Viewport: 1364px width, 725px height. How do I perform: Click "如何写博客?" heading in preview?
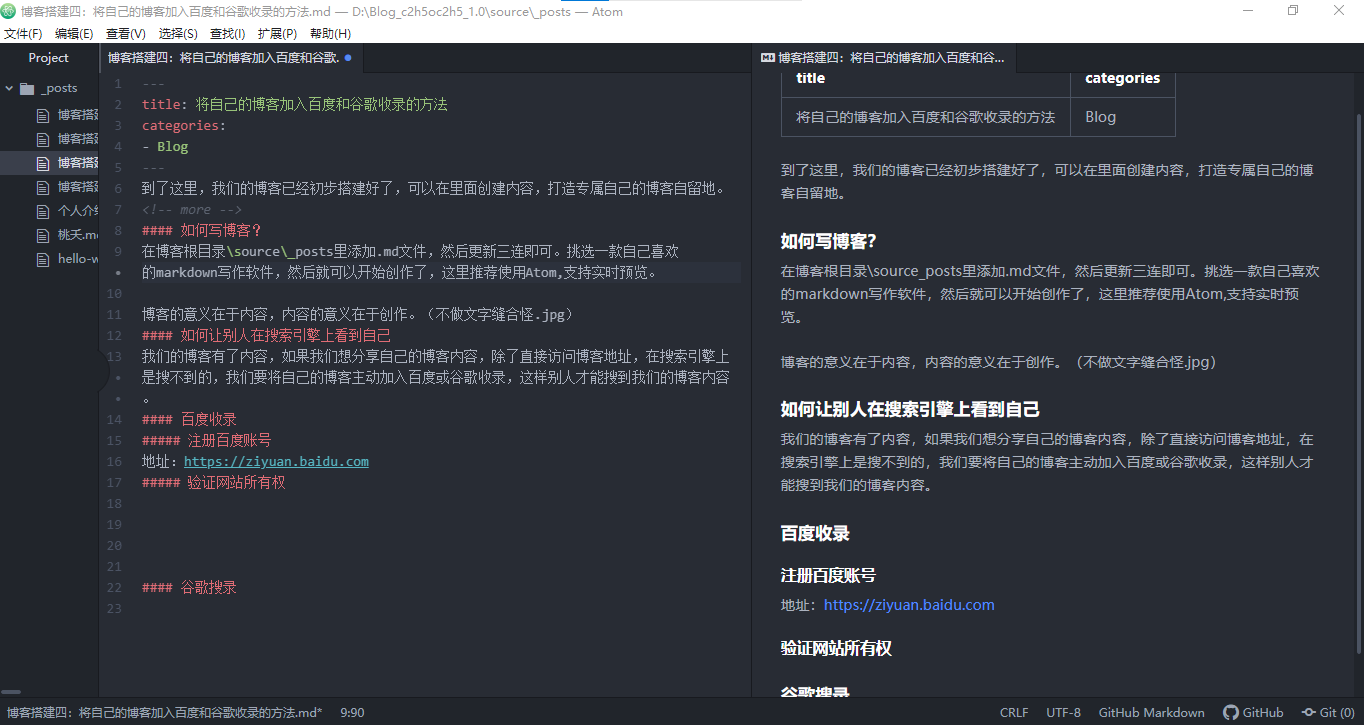829,242
